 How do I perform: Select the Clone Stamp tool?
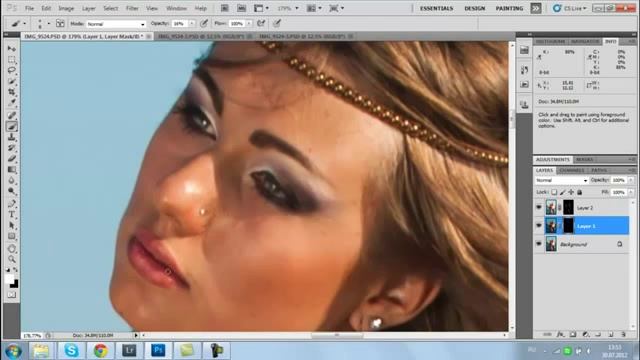coord(11,137)
